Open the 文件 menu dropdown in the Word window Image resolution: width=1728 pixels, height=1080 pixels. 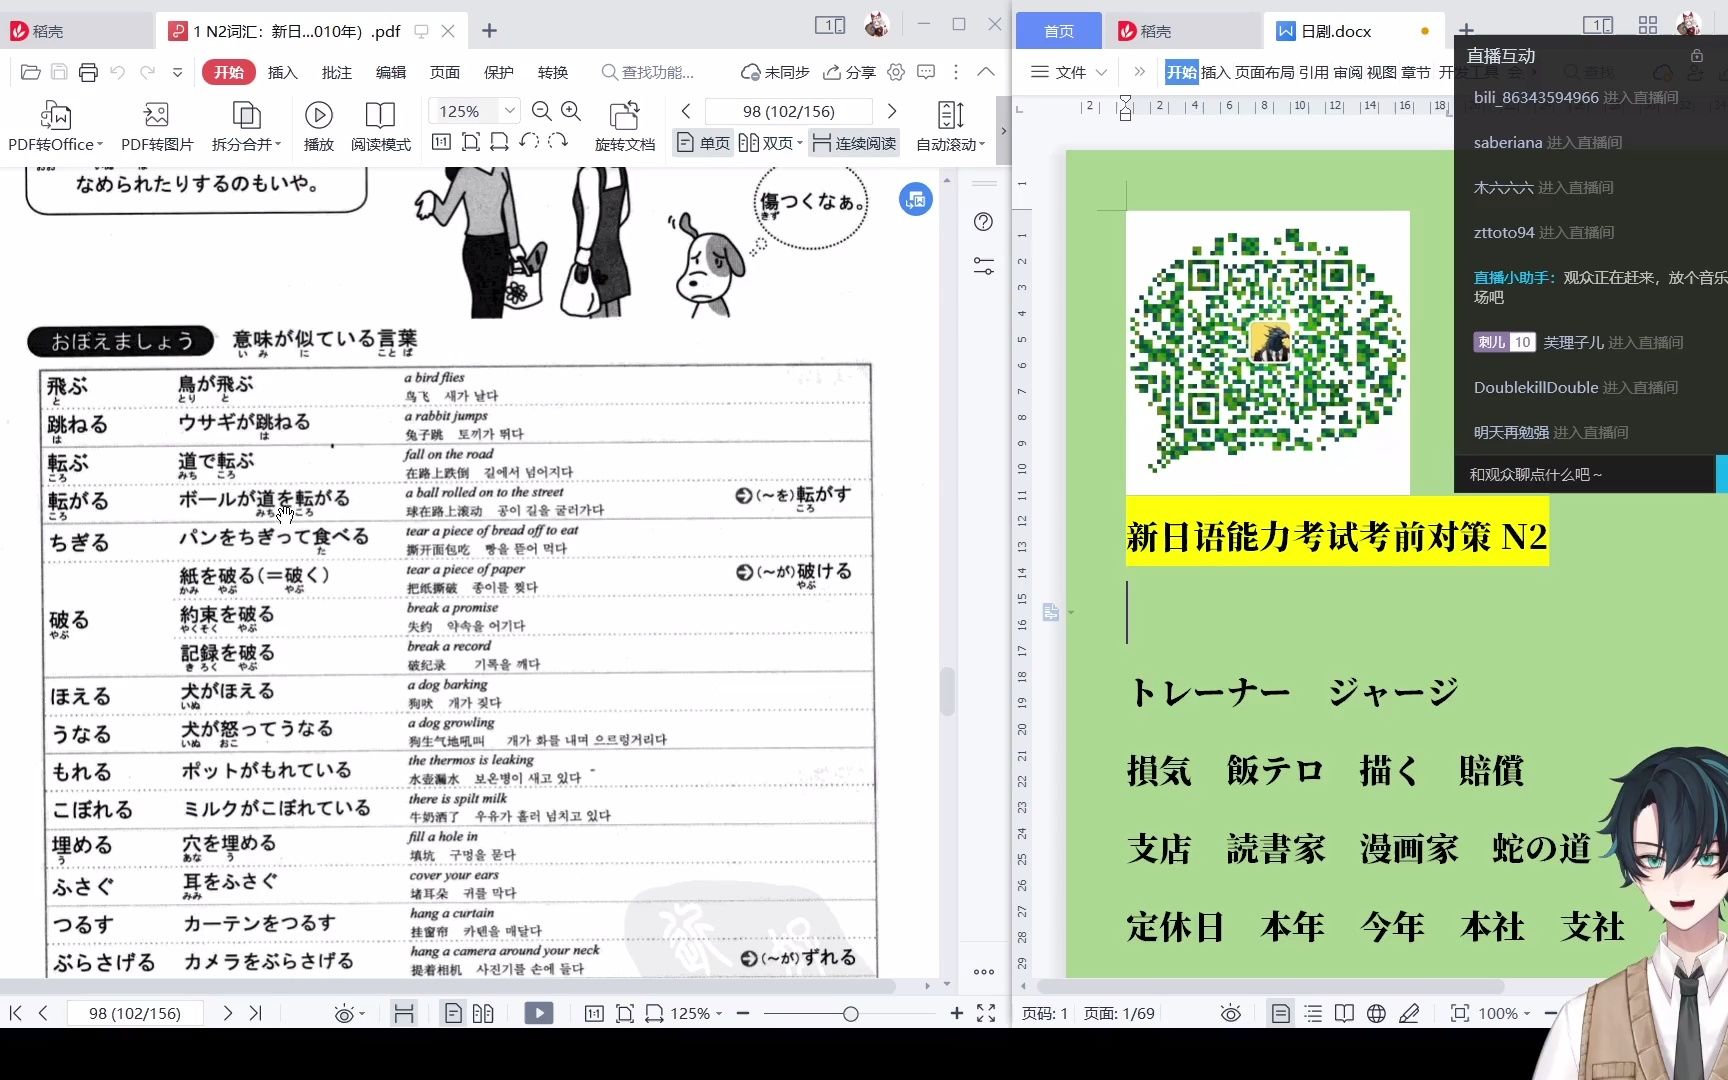click(x=1068, y=72)
